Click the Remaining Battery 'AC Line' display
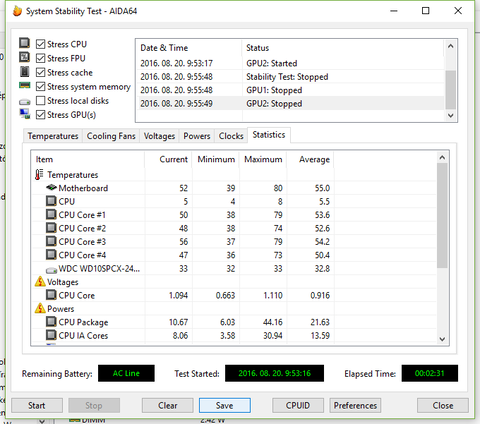This screenshot has width=480, height=424. pyautogui.click(x=126, y=373)
